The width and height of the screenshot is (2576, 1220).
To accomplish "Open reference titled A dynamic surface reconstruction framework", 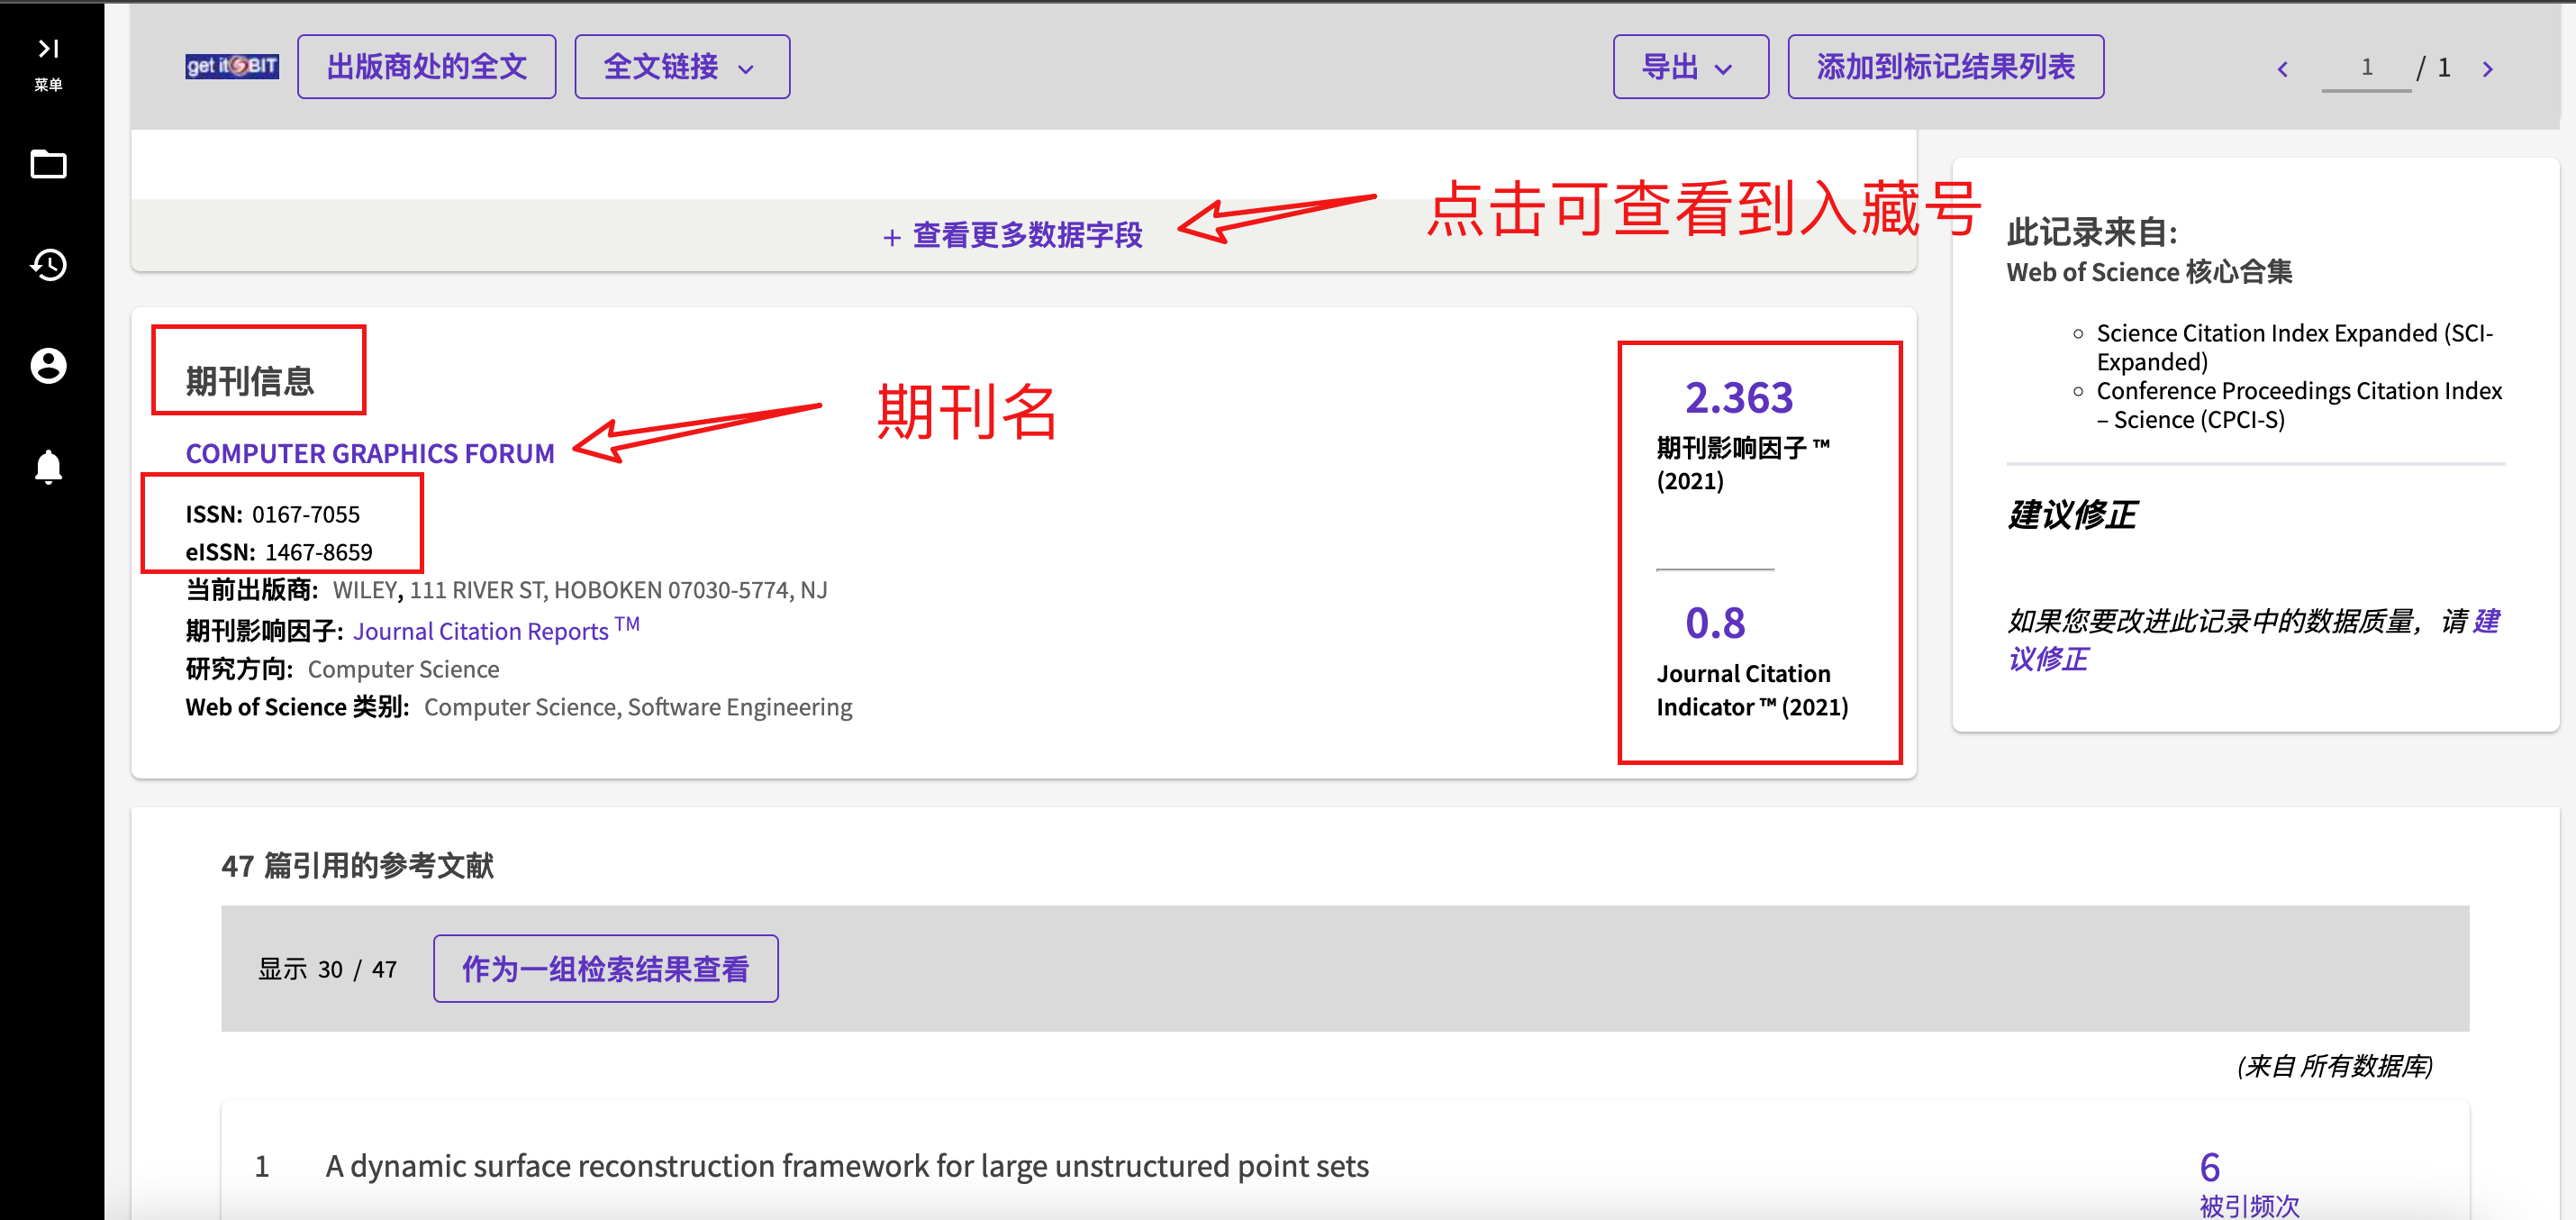I will tap(847, 1165).
